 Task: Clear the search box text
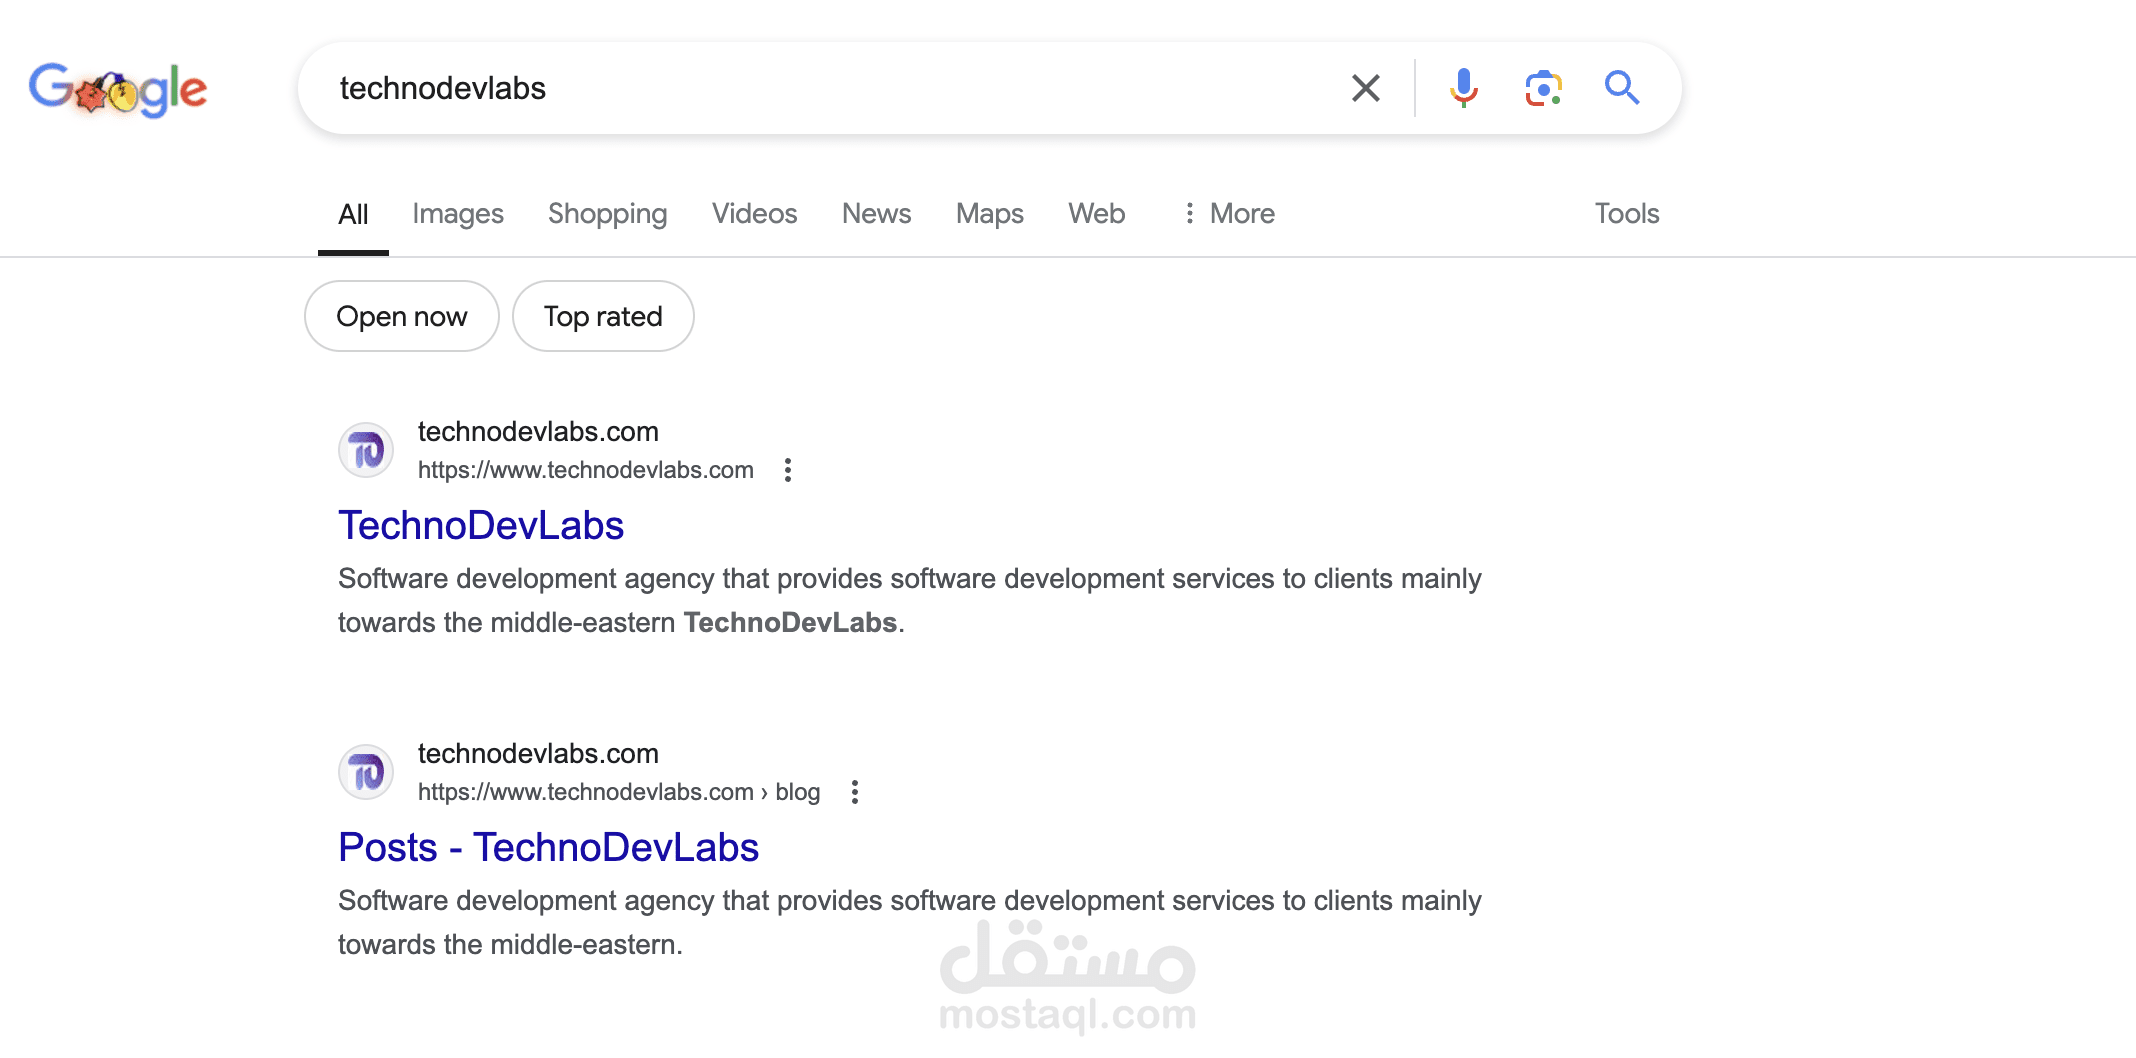1365,88
